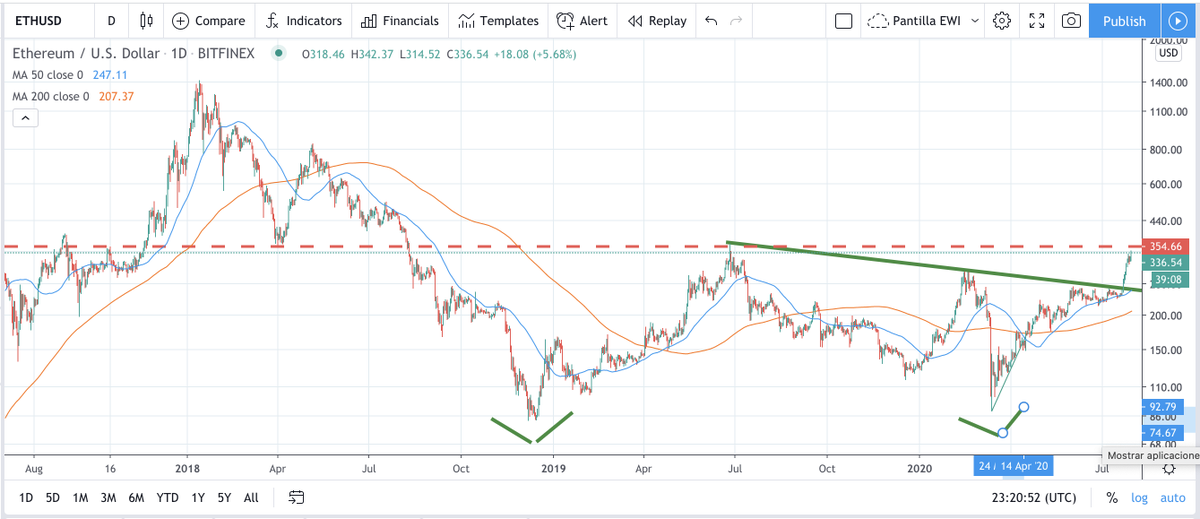Image resolution: width=1200 pixels, height=519 pixels.
Task: Click the Compare symbol button
Action: pos(208,20)
